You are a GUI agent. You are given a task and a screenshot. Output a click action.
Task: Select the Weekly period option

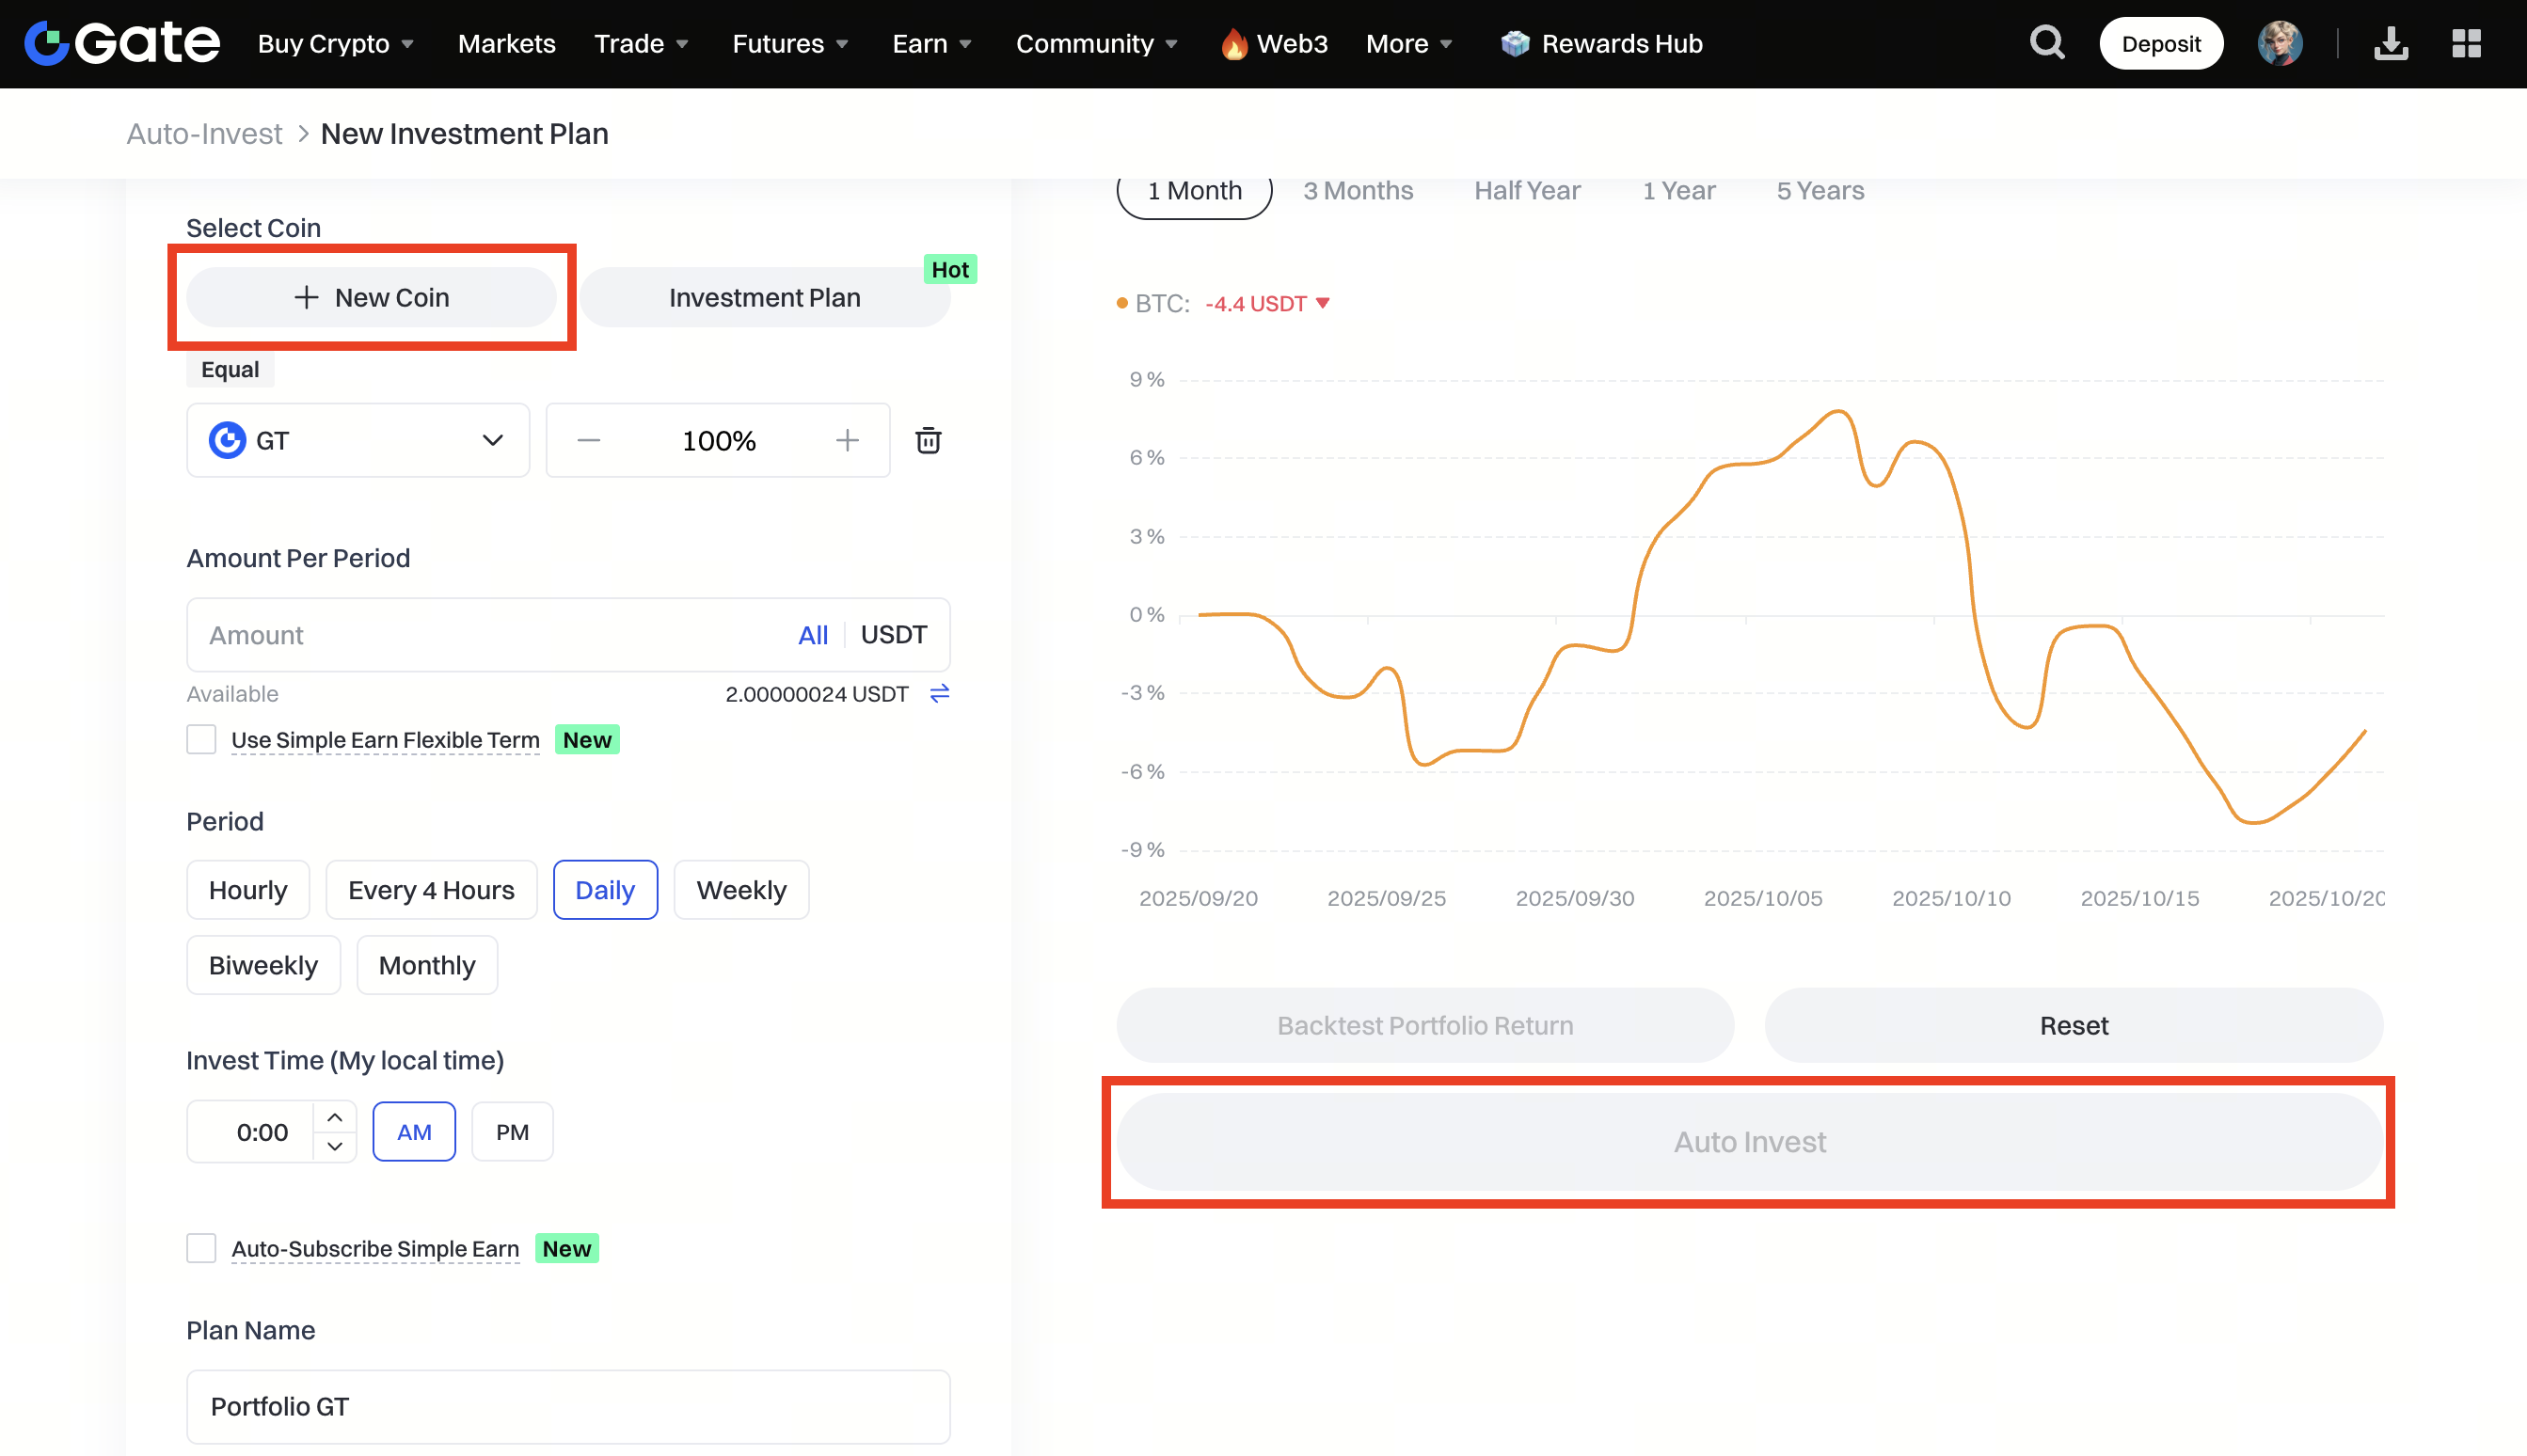[x=741, y=890]
